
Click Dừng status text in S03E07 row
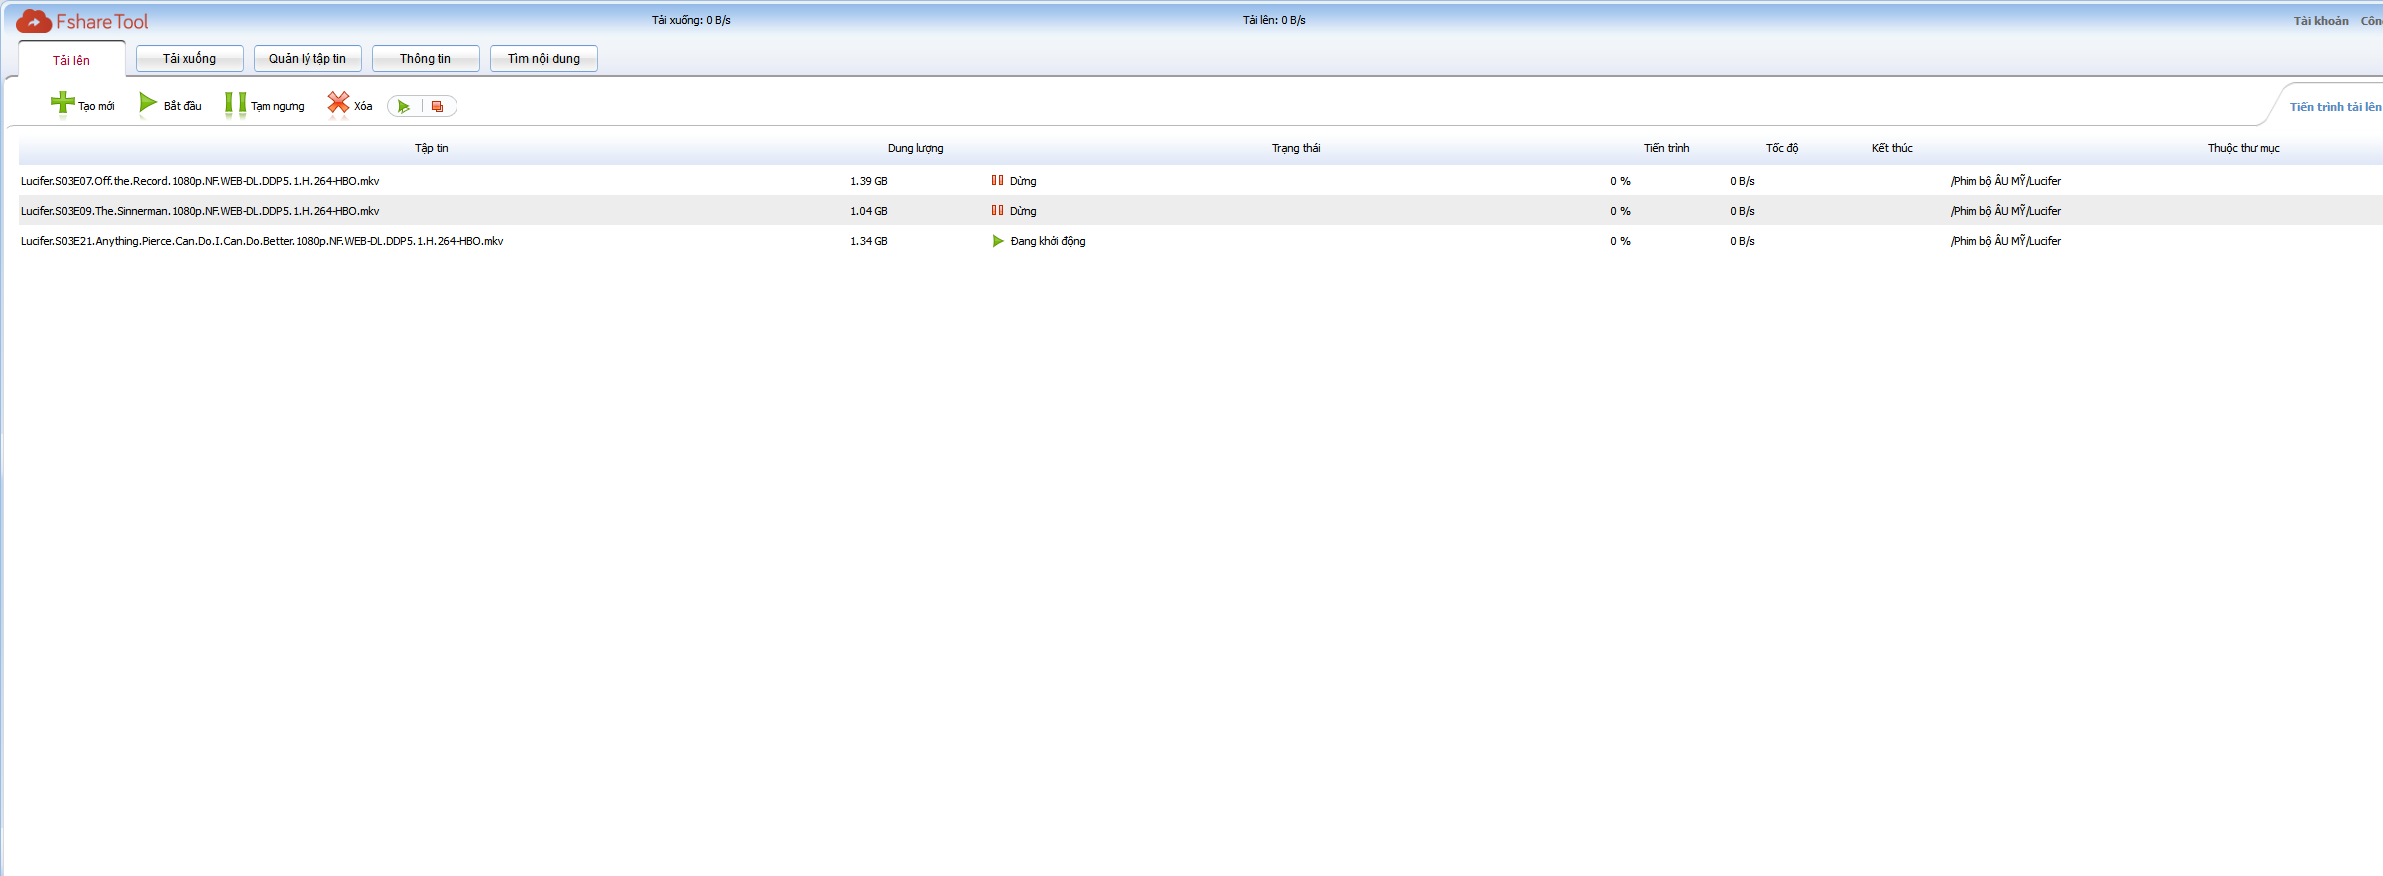[x=1023, y=181]
